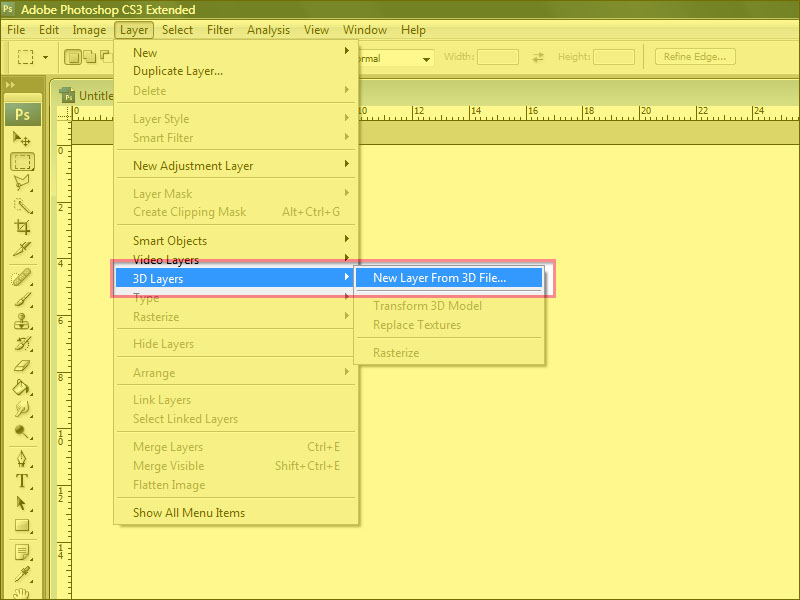Select the Move tool
The image size is (800, 600).
[22, 139]
